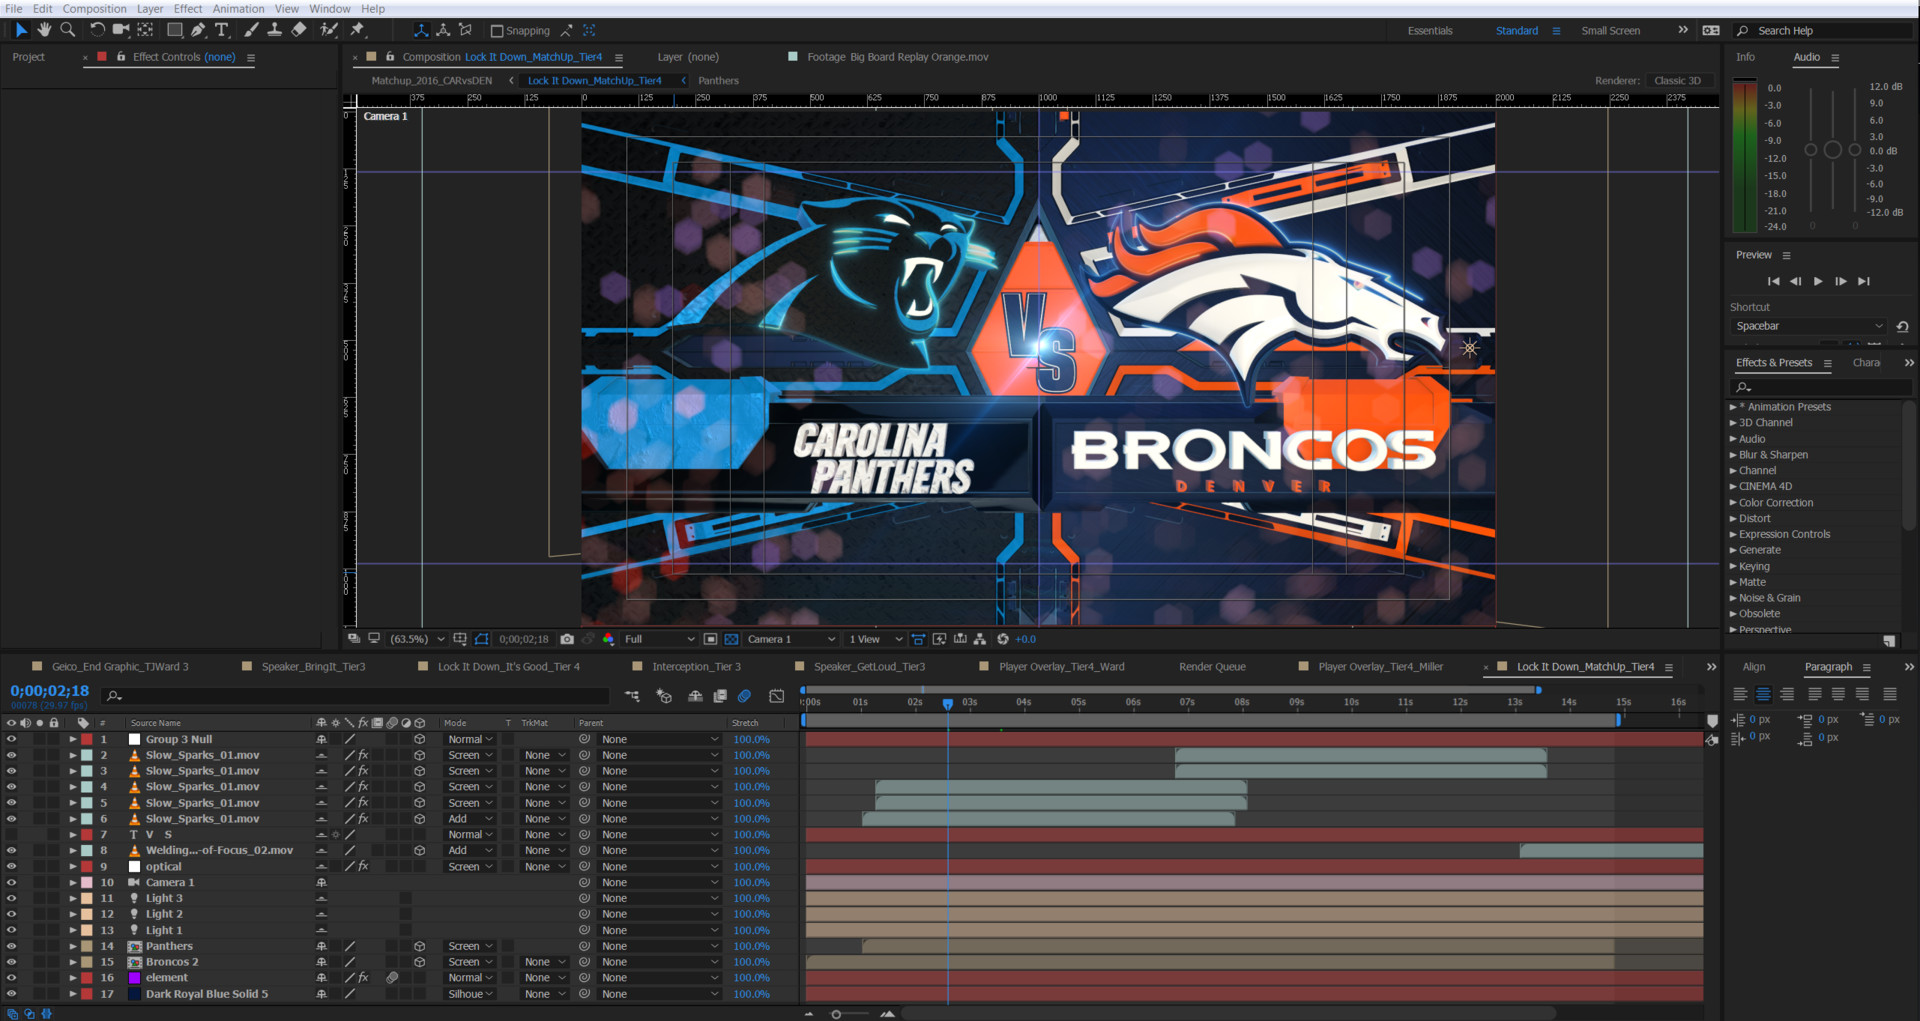Viewport: 1920px width, 1021px height.
Task: Click the purple label swatch of element layer
Action: 134,978
